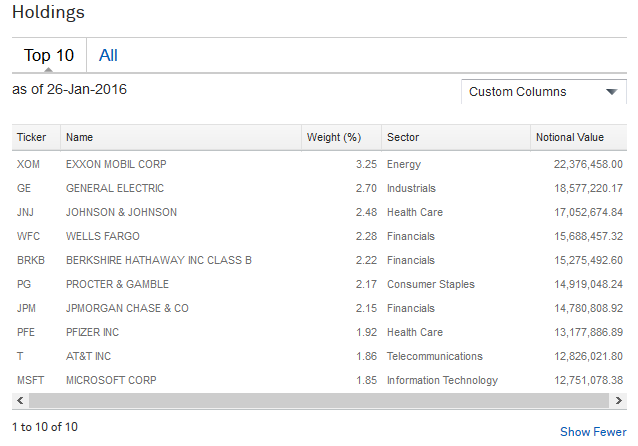Click notional value 14,780,808.92
638x446 pixels.
[x=588, y=308]
